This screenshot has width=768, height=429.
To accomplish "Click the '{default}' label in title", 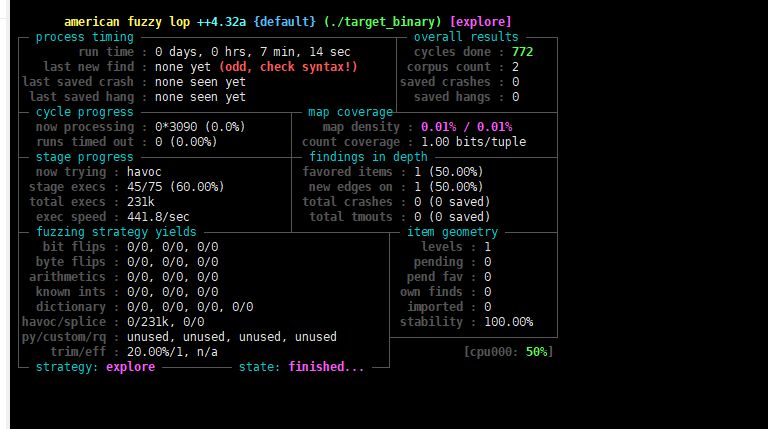I will coord(285,22).
